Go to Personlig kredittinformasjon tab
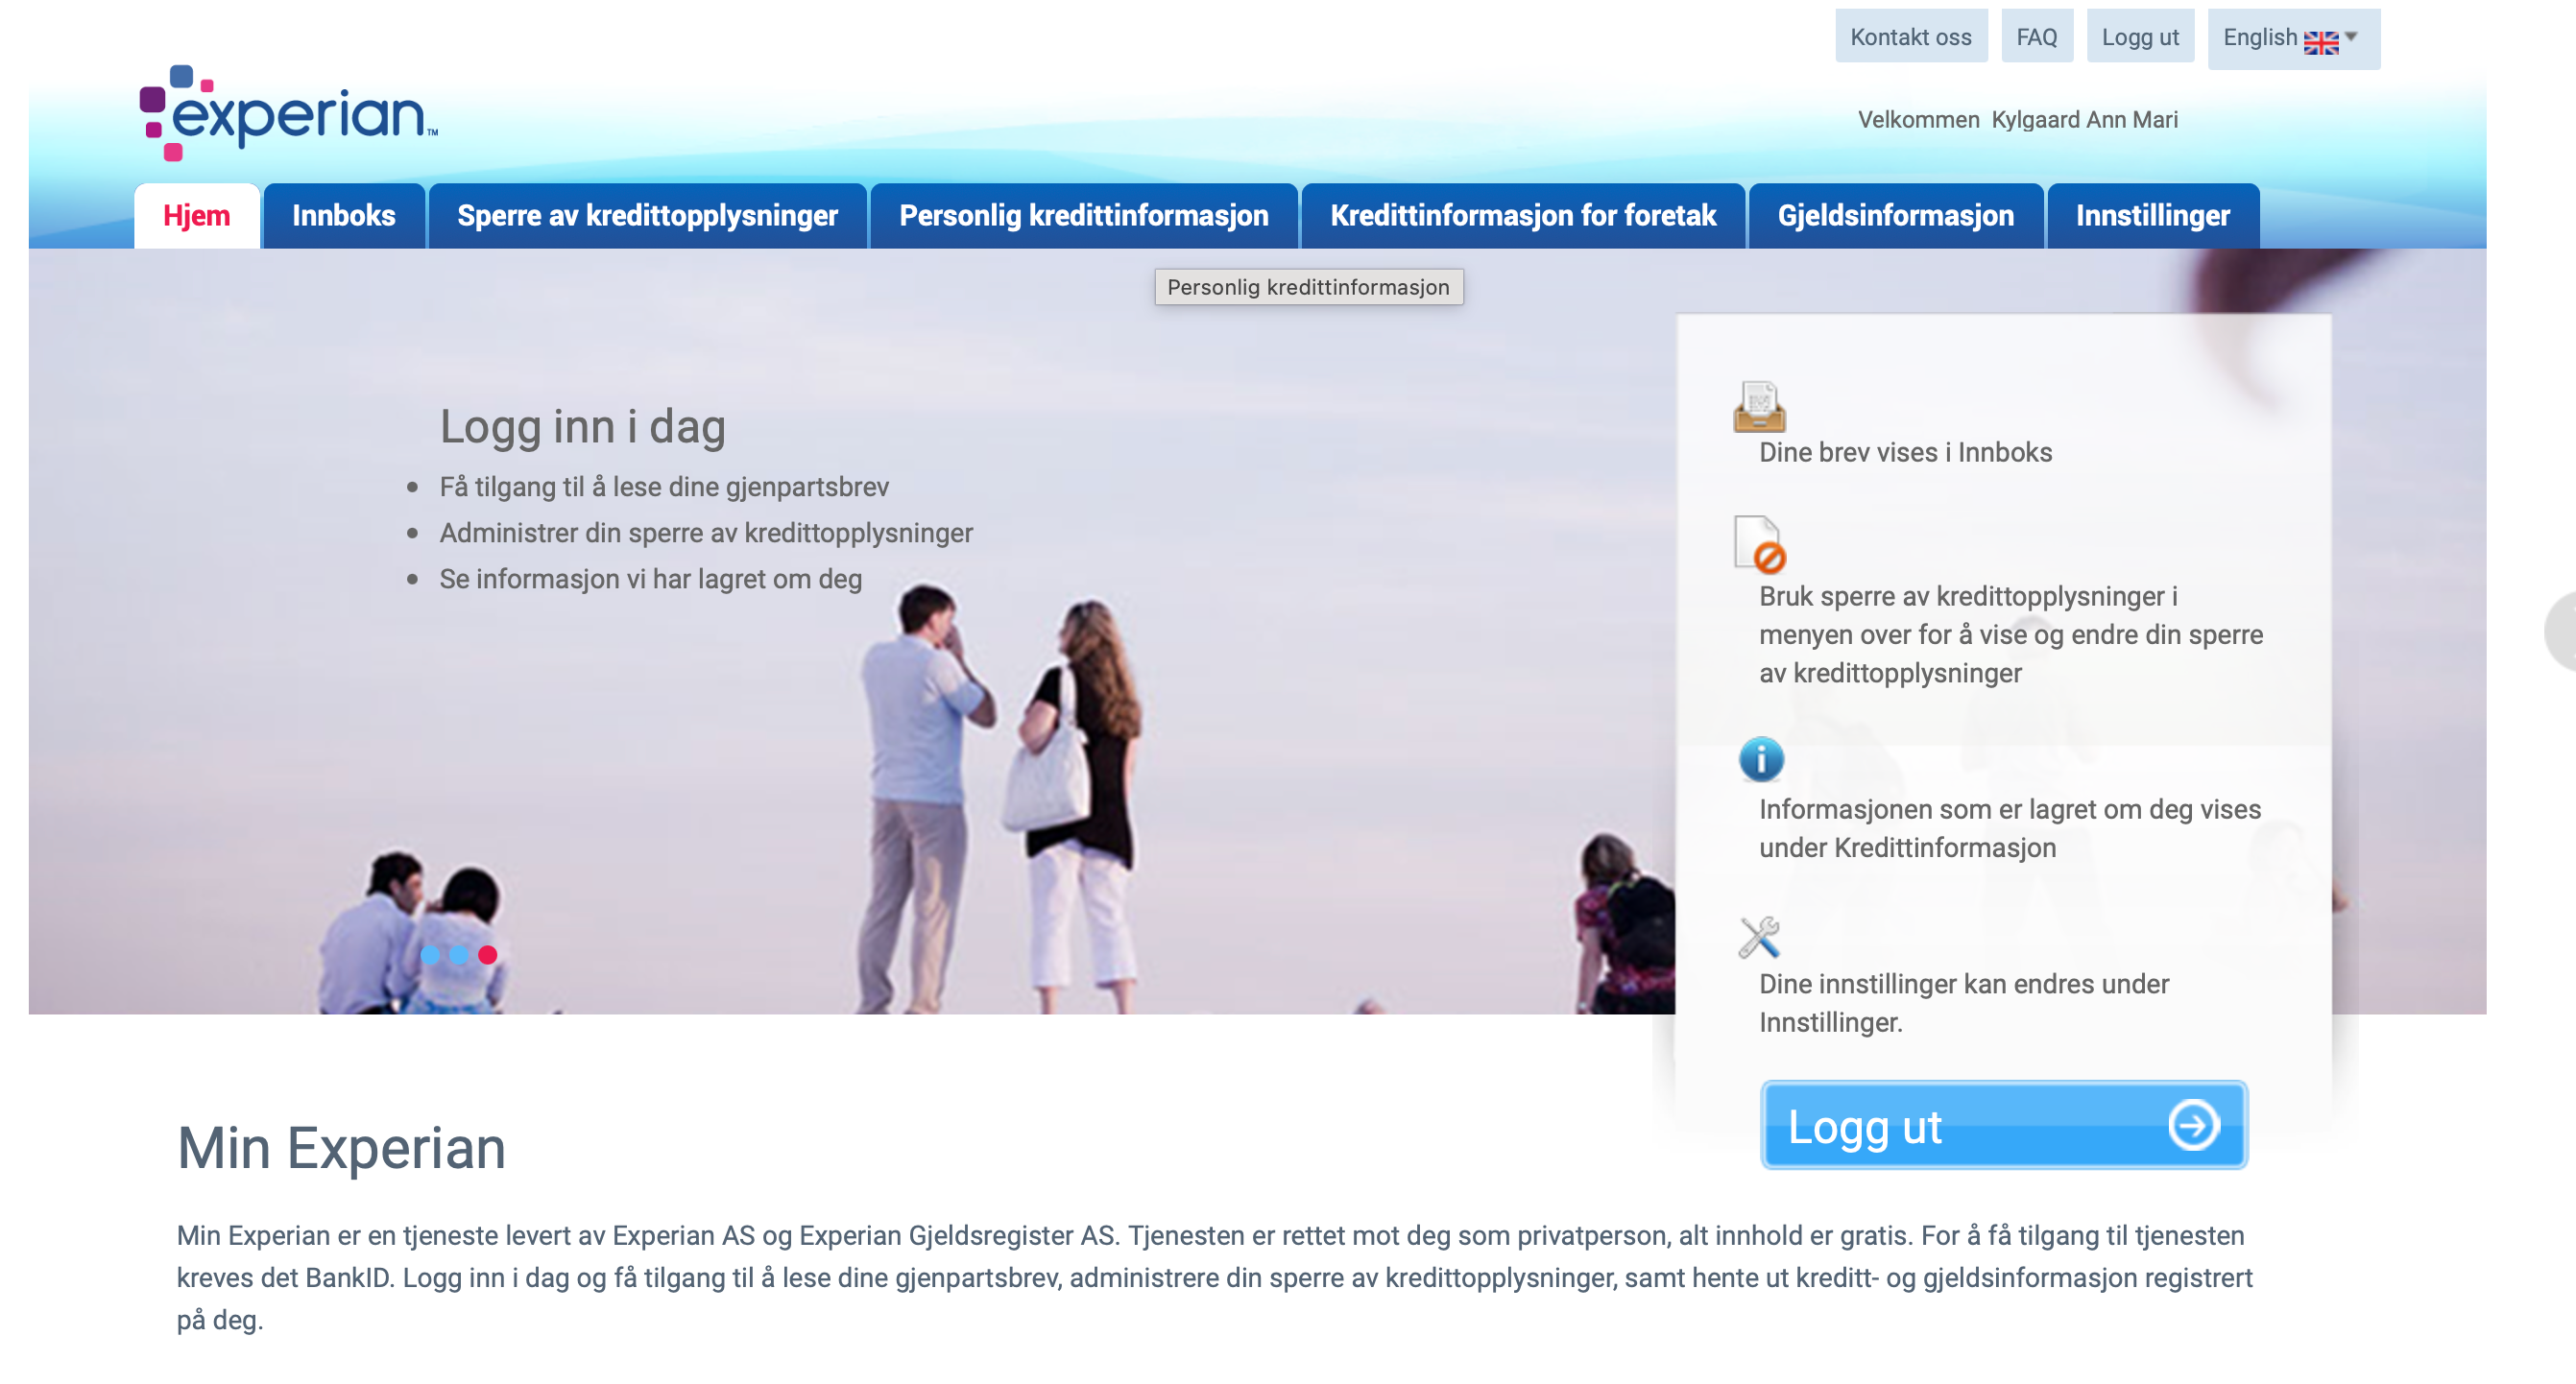Image resolution: width=2576 pixels, height=1384 pixels. (1084, 216)
